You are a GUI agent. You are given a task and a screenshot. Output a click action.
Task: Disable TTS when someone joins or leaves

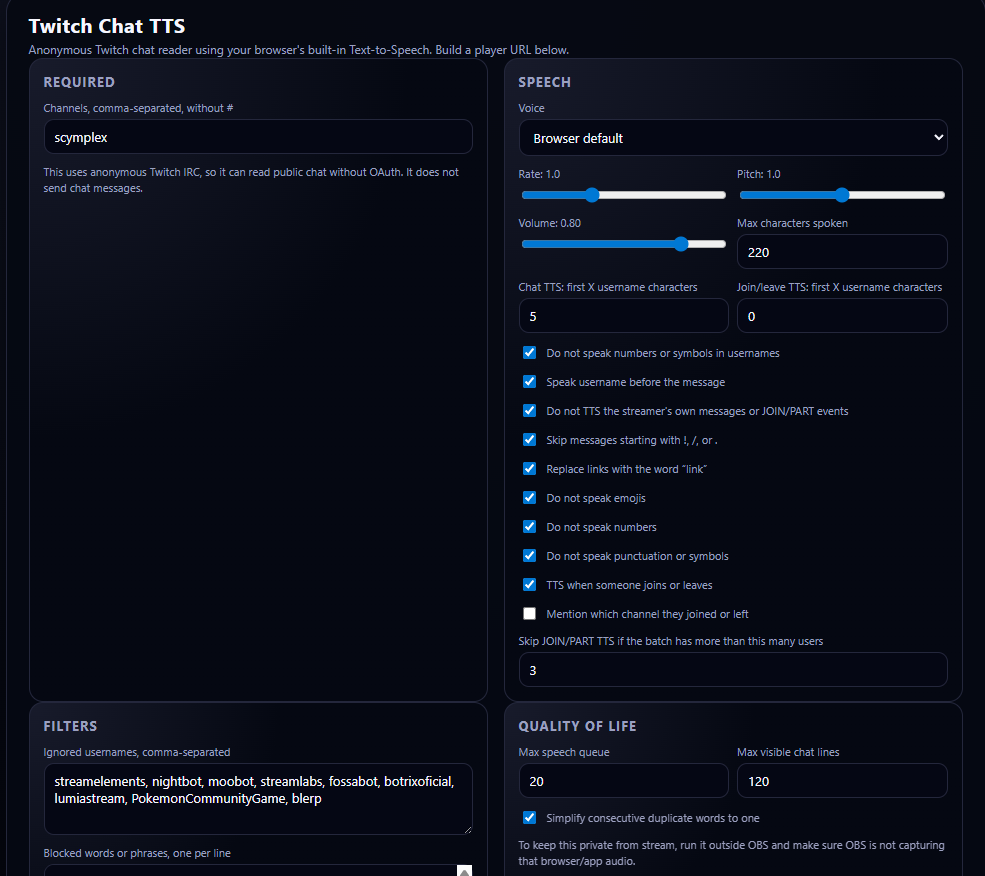click(x=530, y=584)
